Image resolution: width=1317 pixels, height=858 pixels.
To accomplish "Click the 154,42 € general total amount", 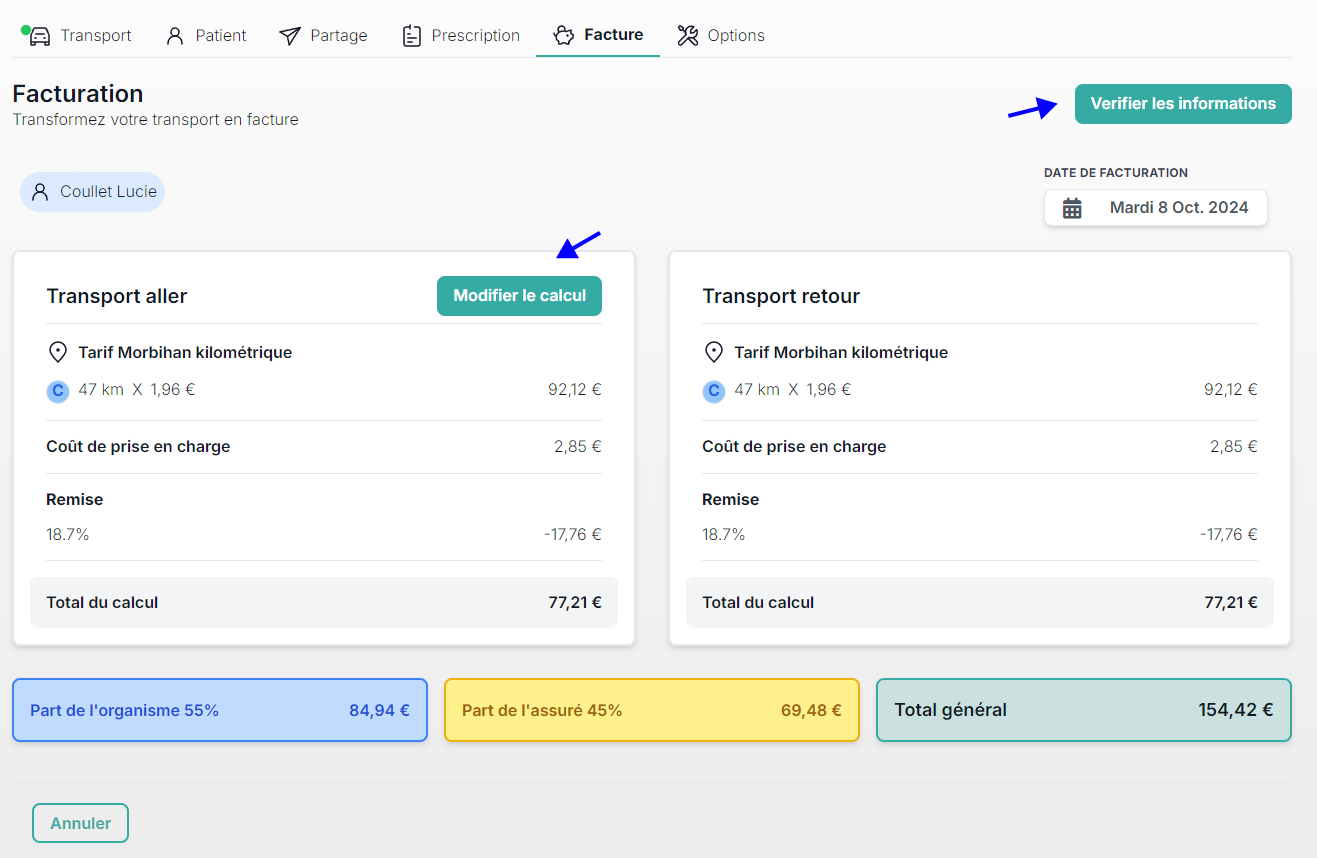I will (1236, 710).
